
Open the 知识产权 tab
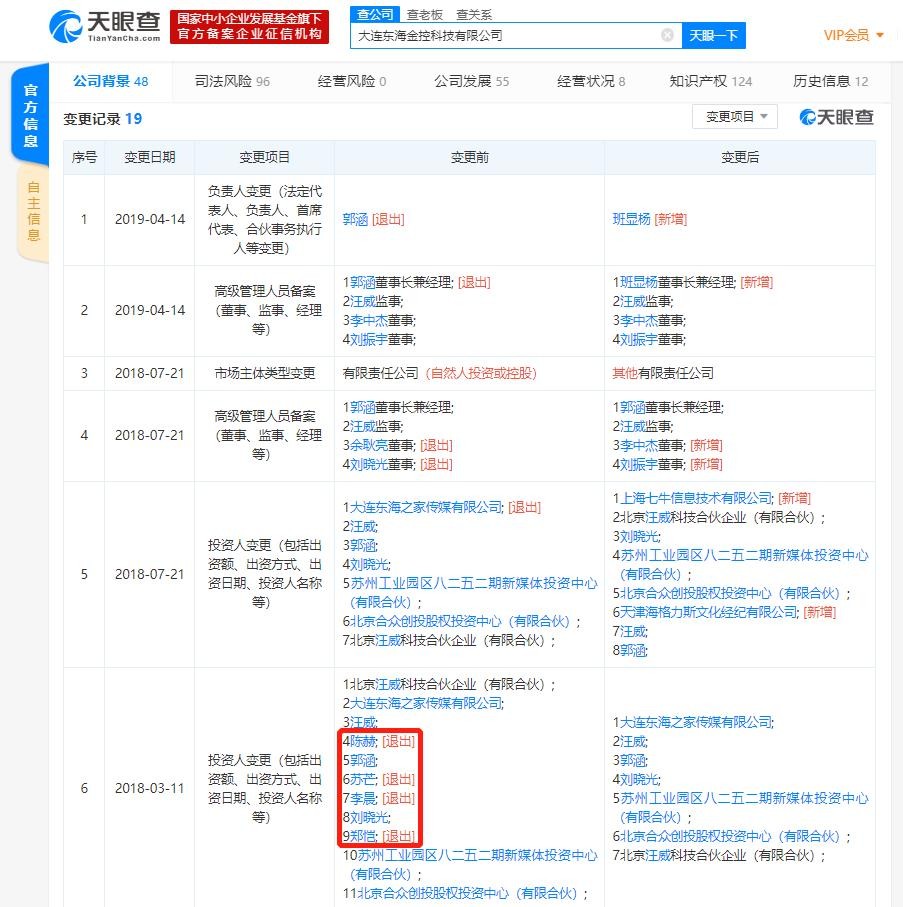click(710, 81)
